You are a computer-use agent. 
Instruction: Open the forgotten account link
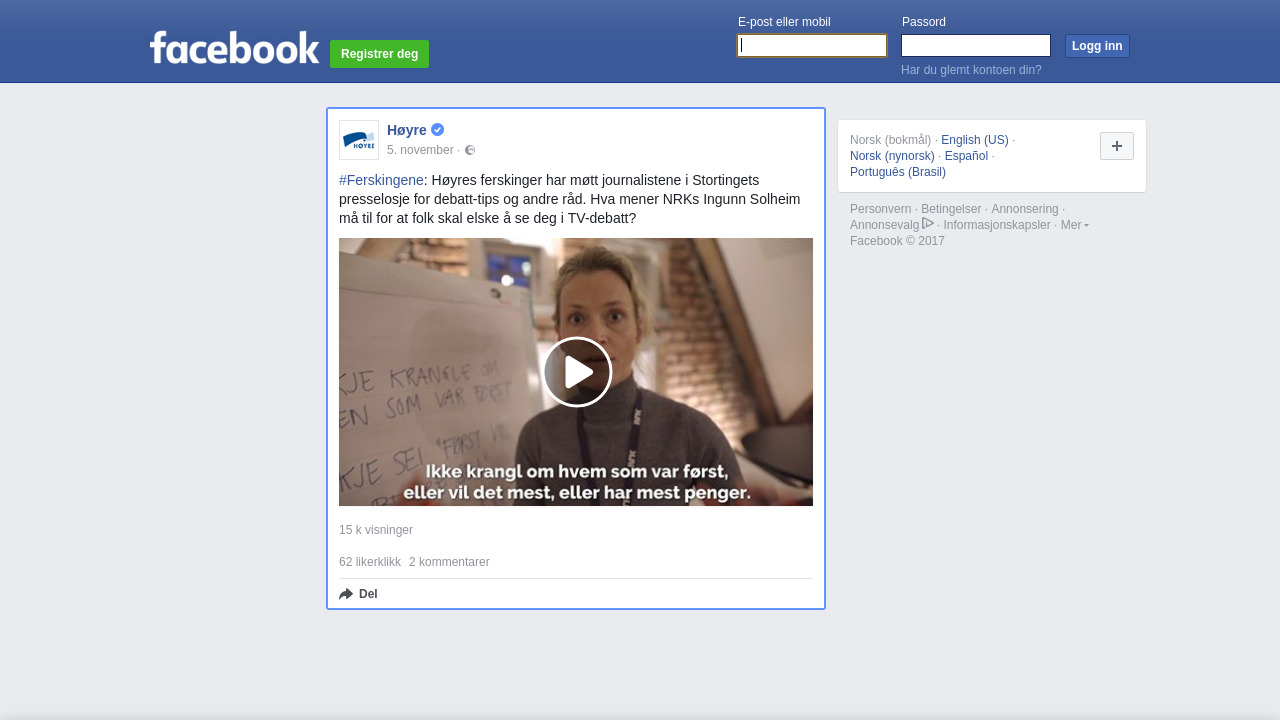971,70
